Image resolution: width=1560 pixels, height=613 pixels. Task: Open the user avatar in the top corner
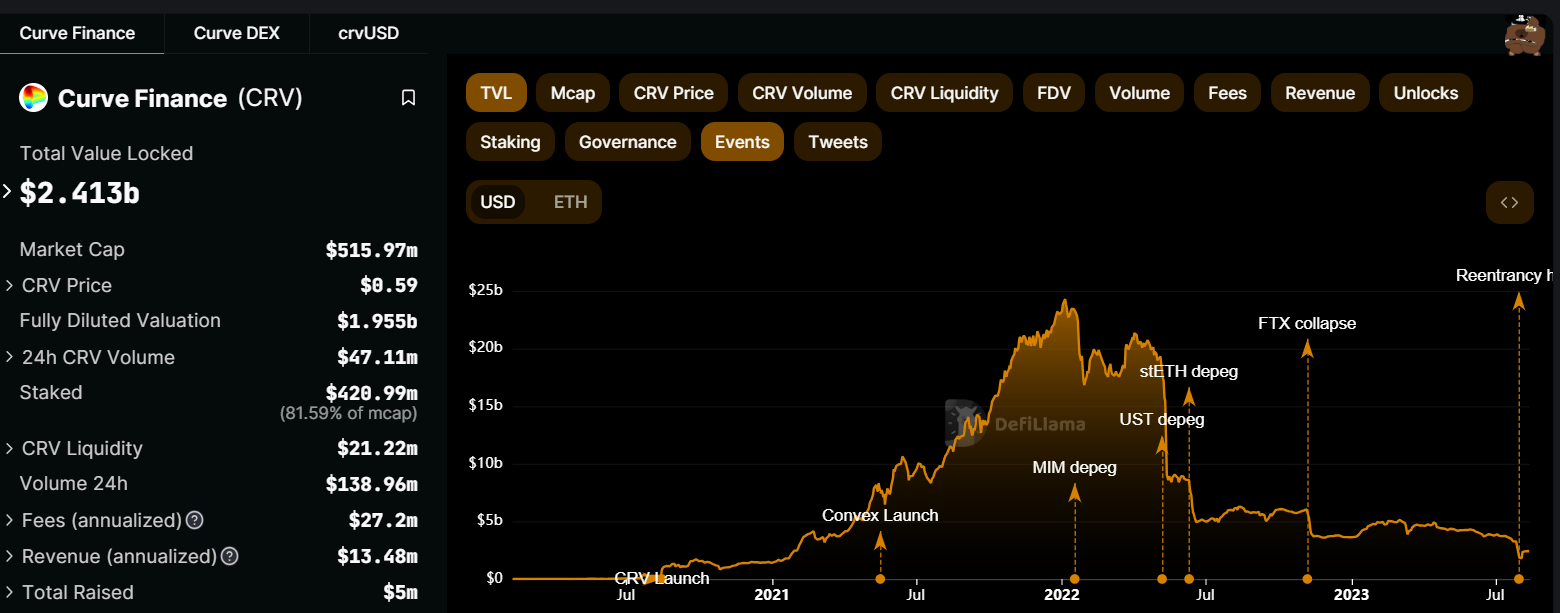click(1526, 35)
